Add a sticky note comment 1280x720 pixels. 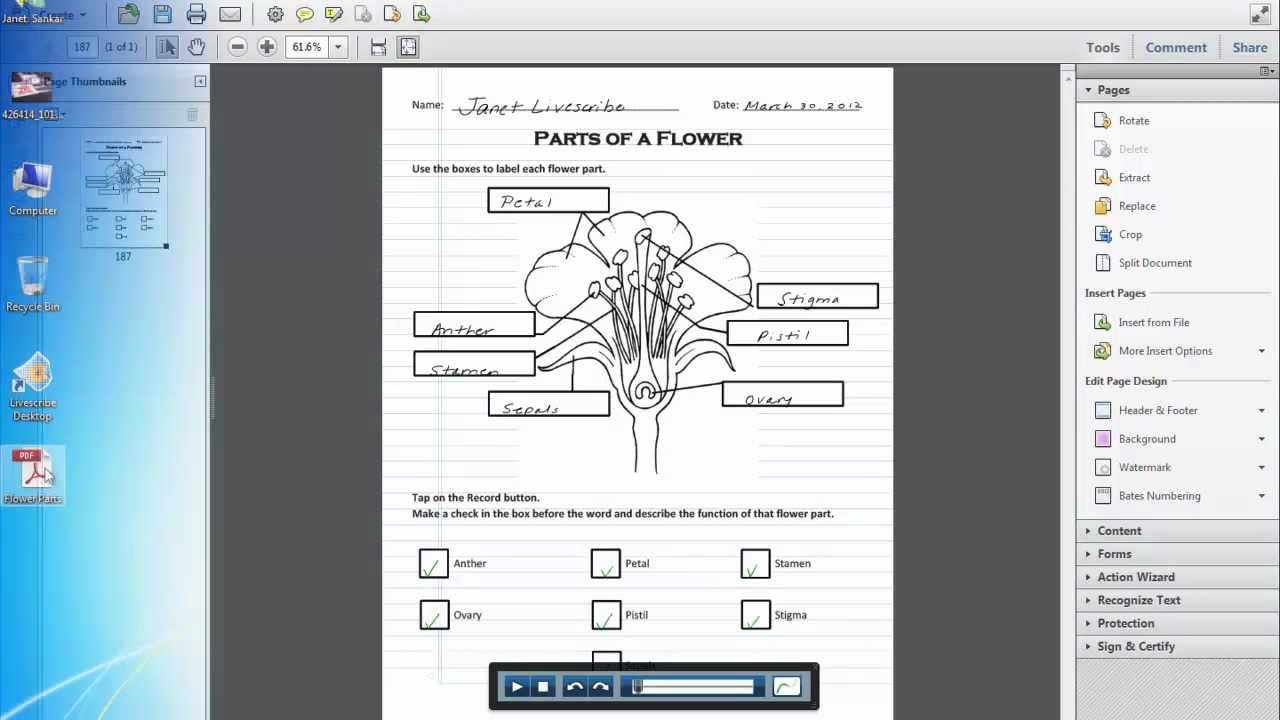[305, 14]
